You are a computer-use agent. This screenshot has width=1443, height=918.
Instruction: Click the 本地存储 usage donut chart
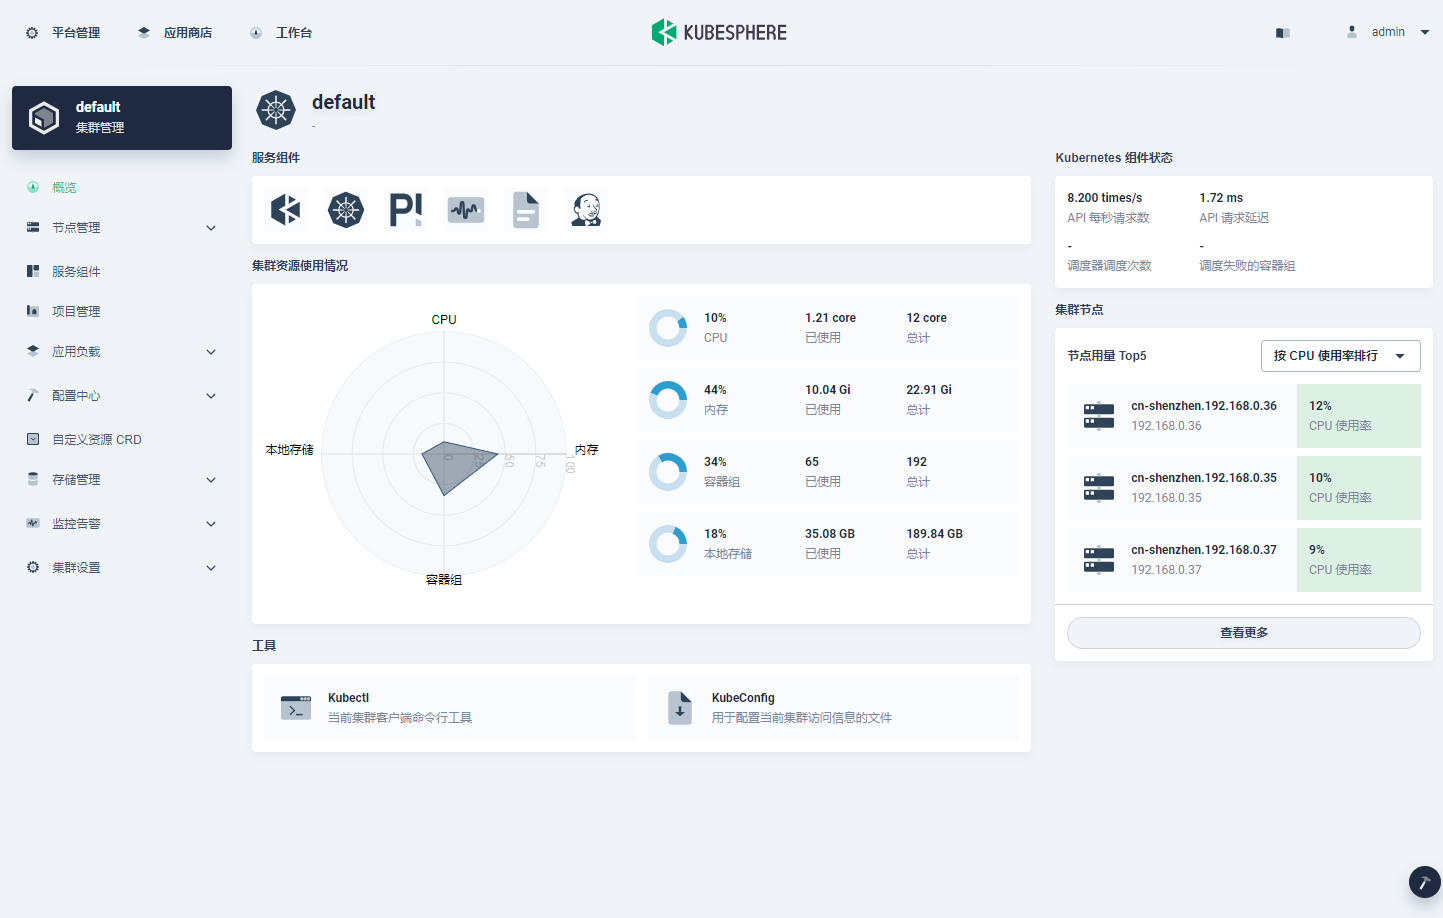tap(668, 544)
